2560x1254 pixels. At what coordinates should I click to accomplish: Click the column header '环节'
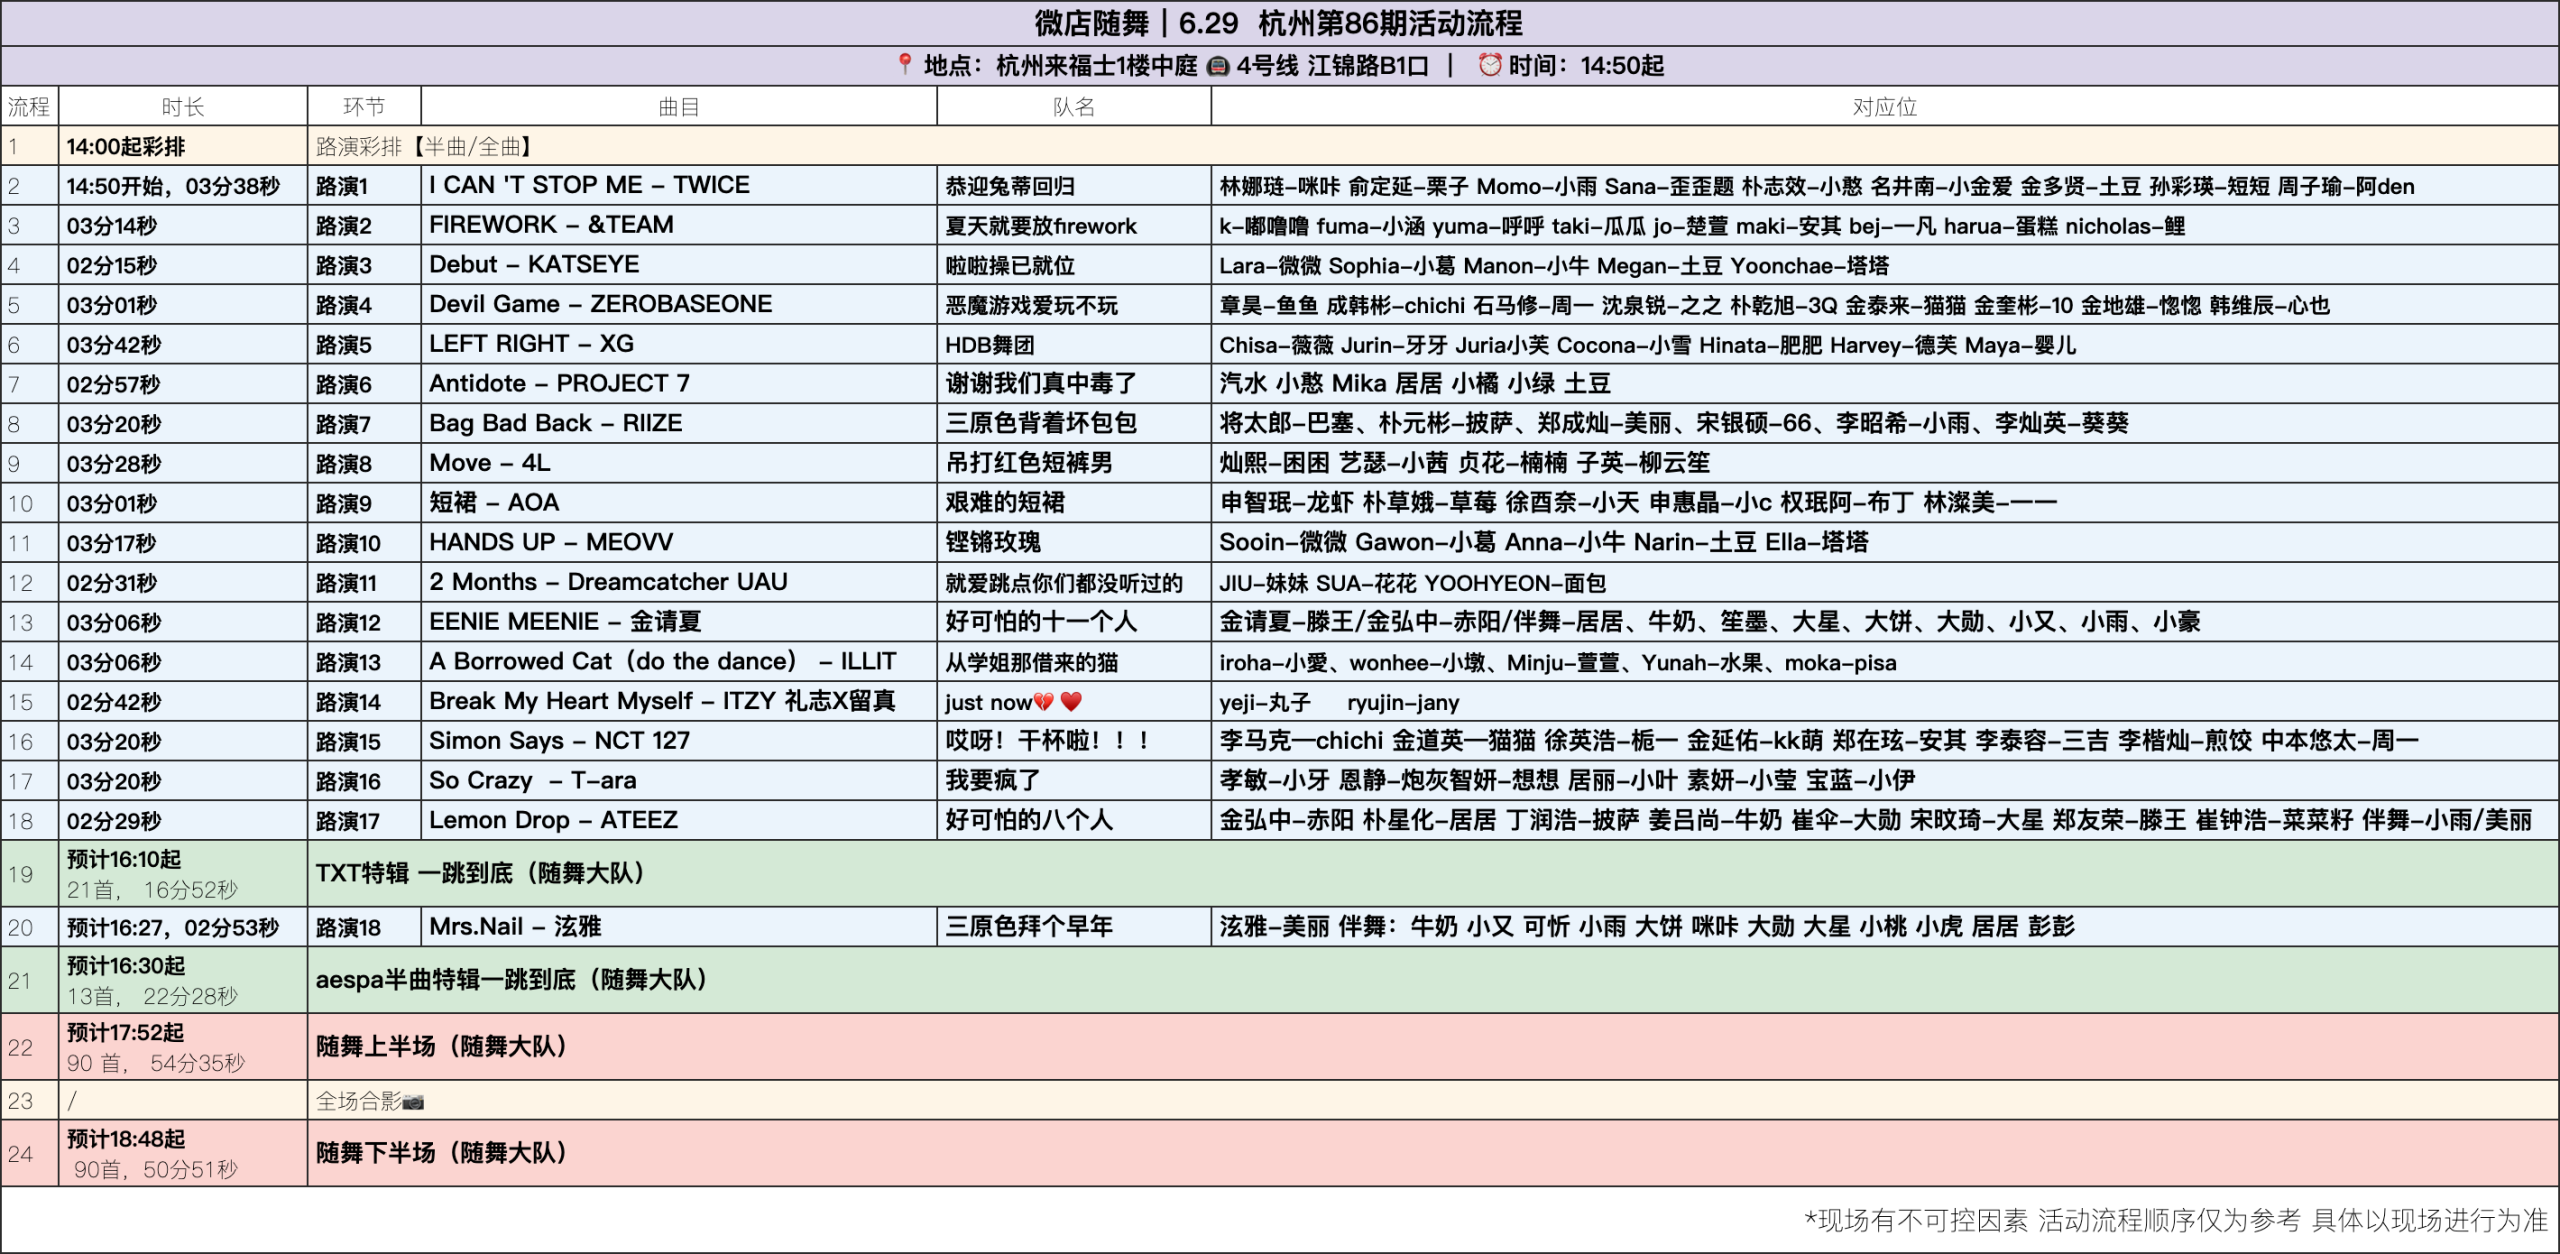(x=364, y=106)
